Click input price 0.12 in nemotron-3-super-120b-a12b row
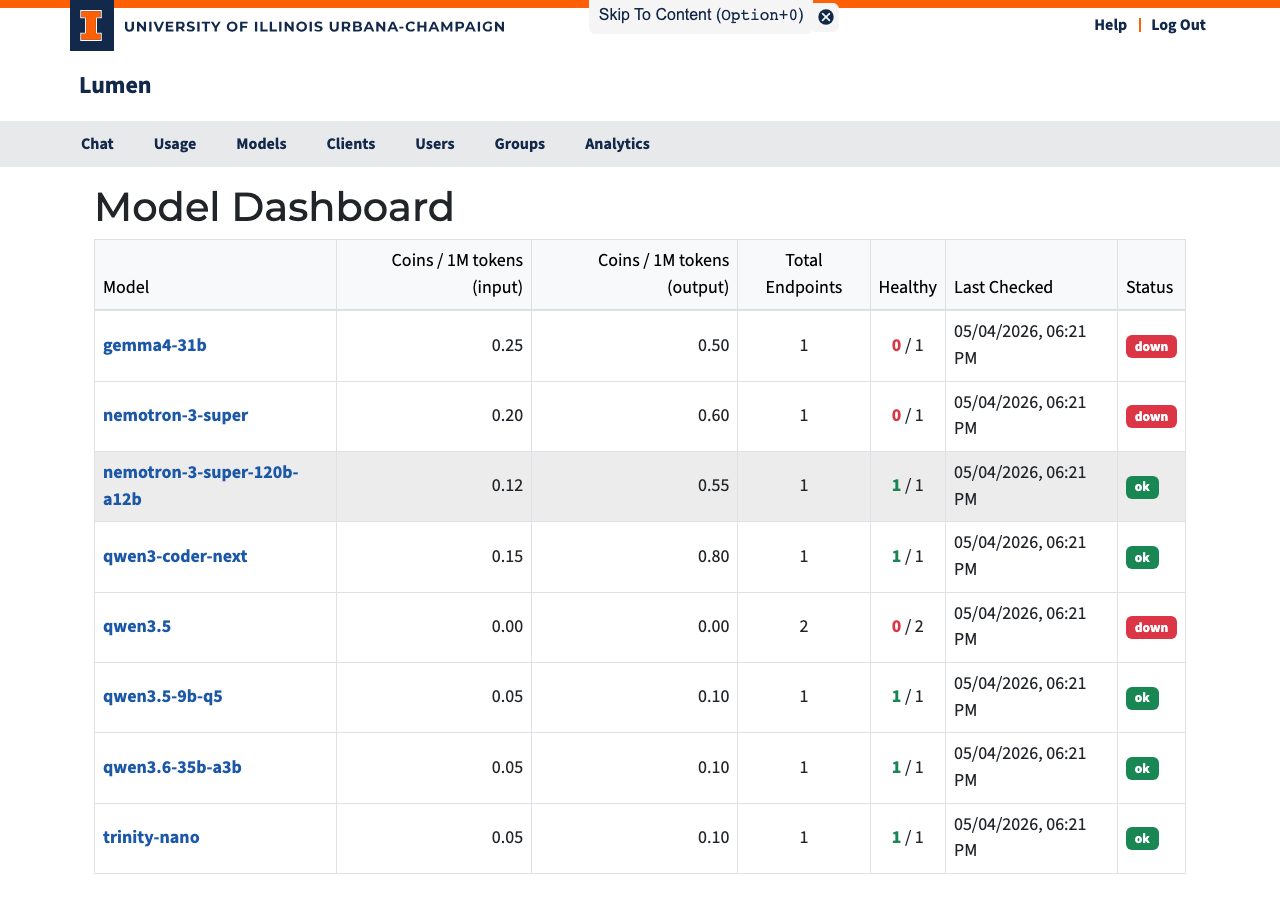1280x900 pixels. (507, 486)
